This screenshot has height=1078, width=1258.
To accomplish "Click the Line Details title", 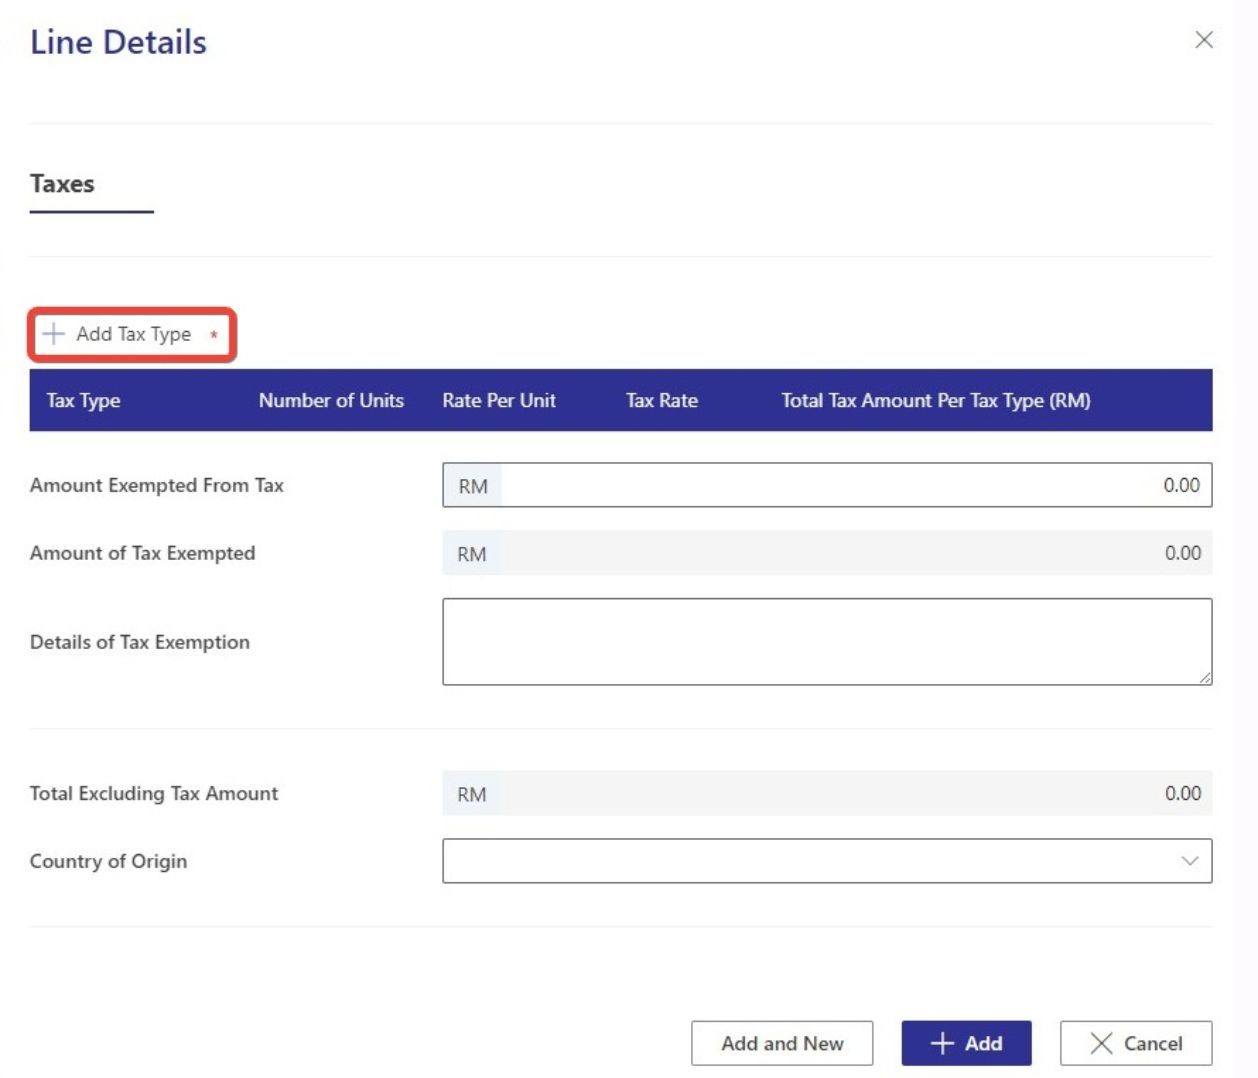I will [118, 42].
